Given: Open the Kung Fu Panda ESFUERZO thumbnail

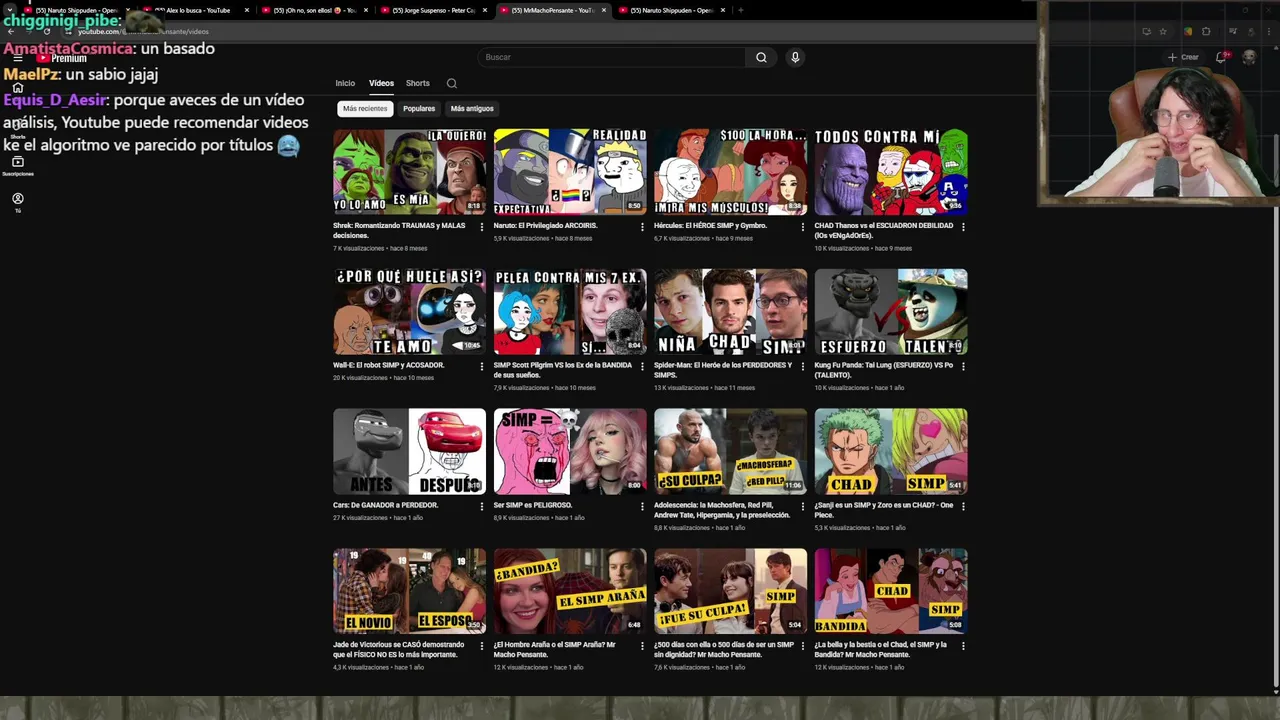Looking at the screenshot, I should (x=891, y=311).
